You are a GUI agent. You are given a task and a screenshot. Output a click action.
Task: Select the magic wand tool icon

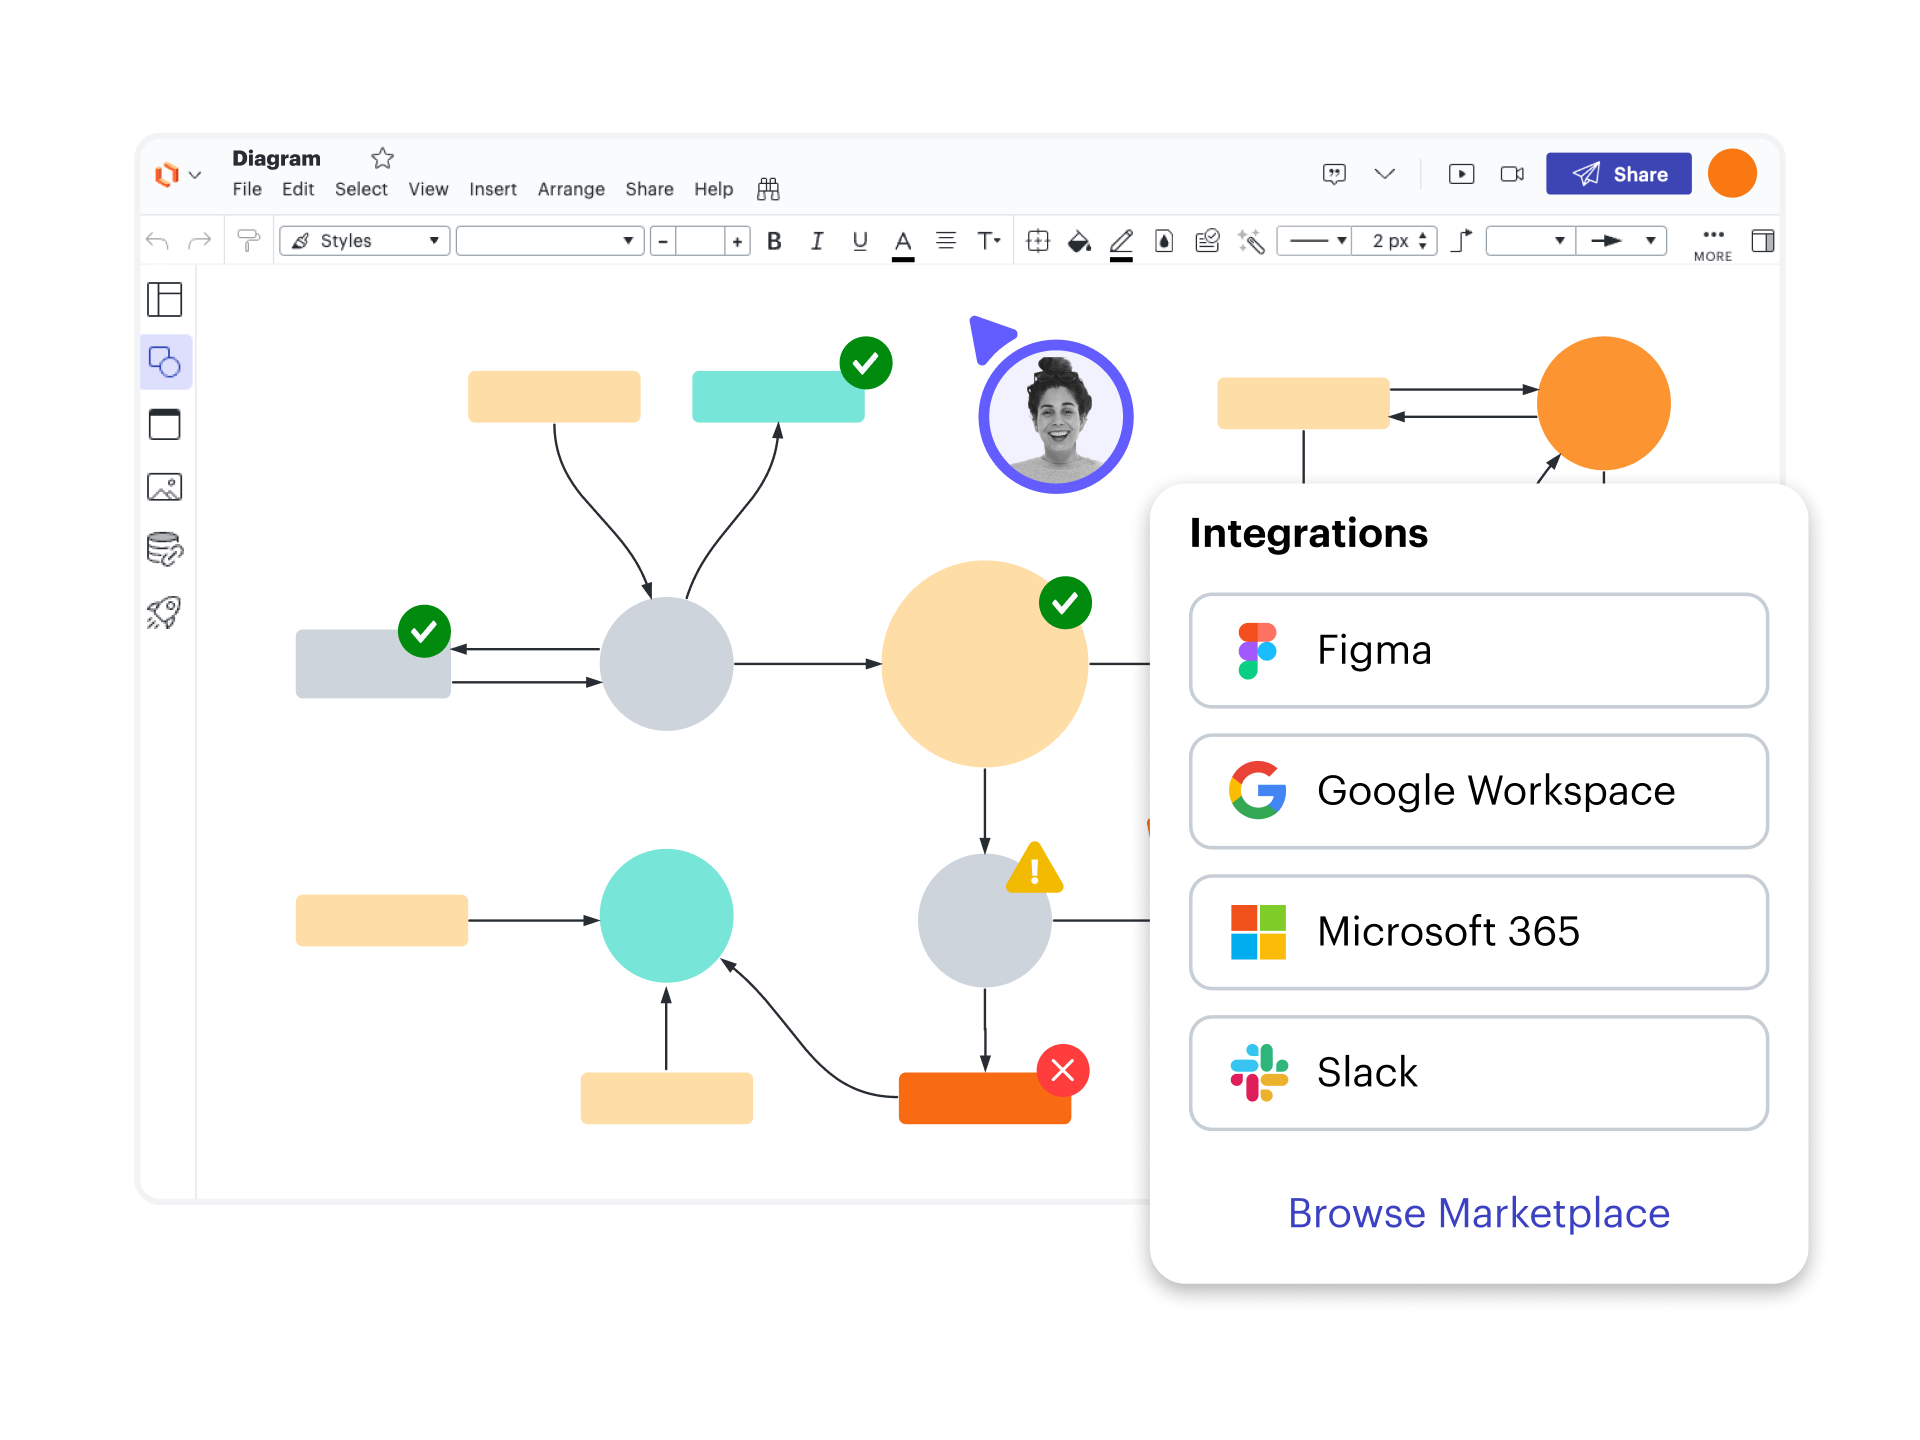[1251, 241]
